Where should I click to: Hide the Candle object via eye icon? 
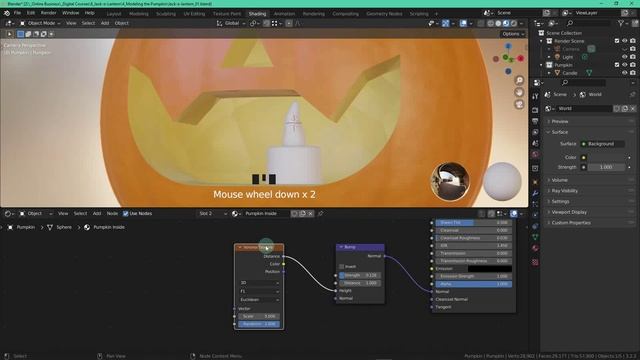pos(624,73)
